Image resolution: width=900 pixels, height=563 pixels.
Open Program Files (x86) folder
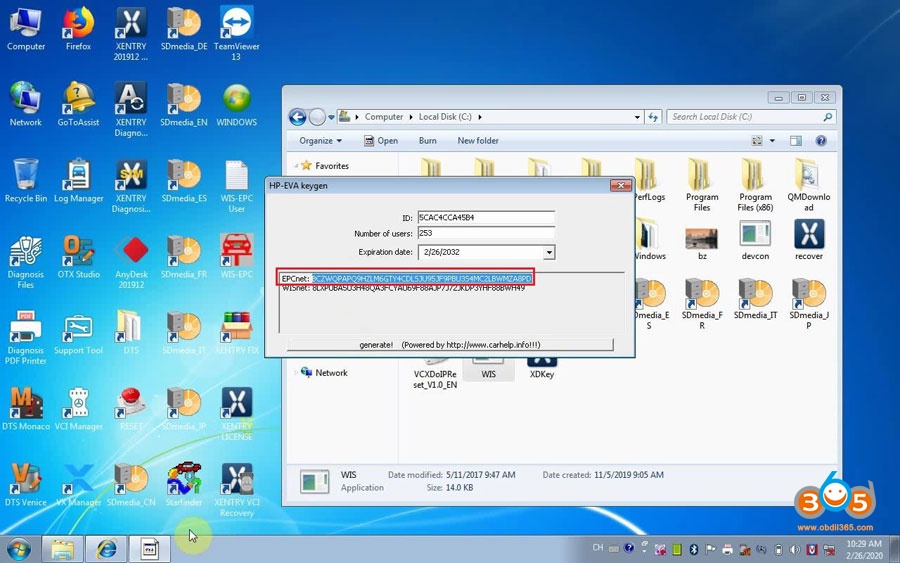[755, 185]
